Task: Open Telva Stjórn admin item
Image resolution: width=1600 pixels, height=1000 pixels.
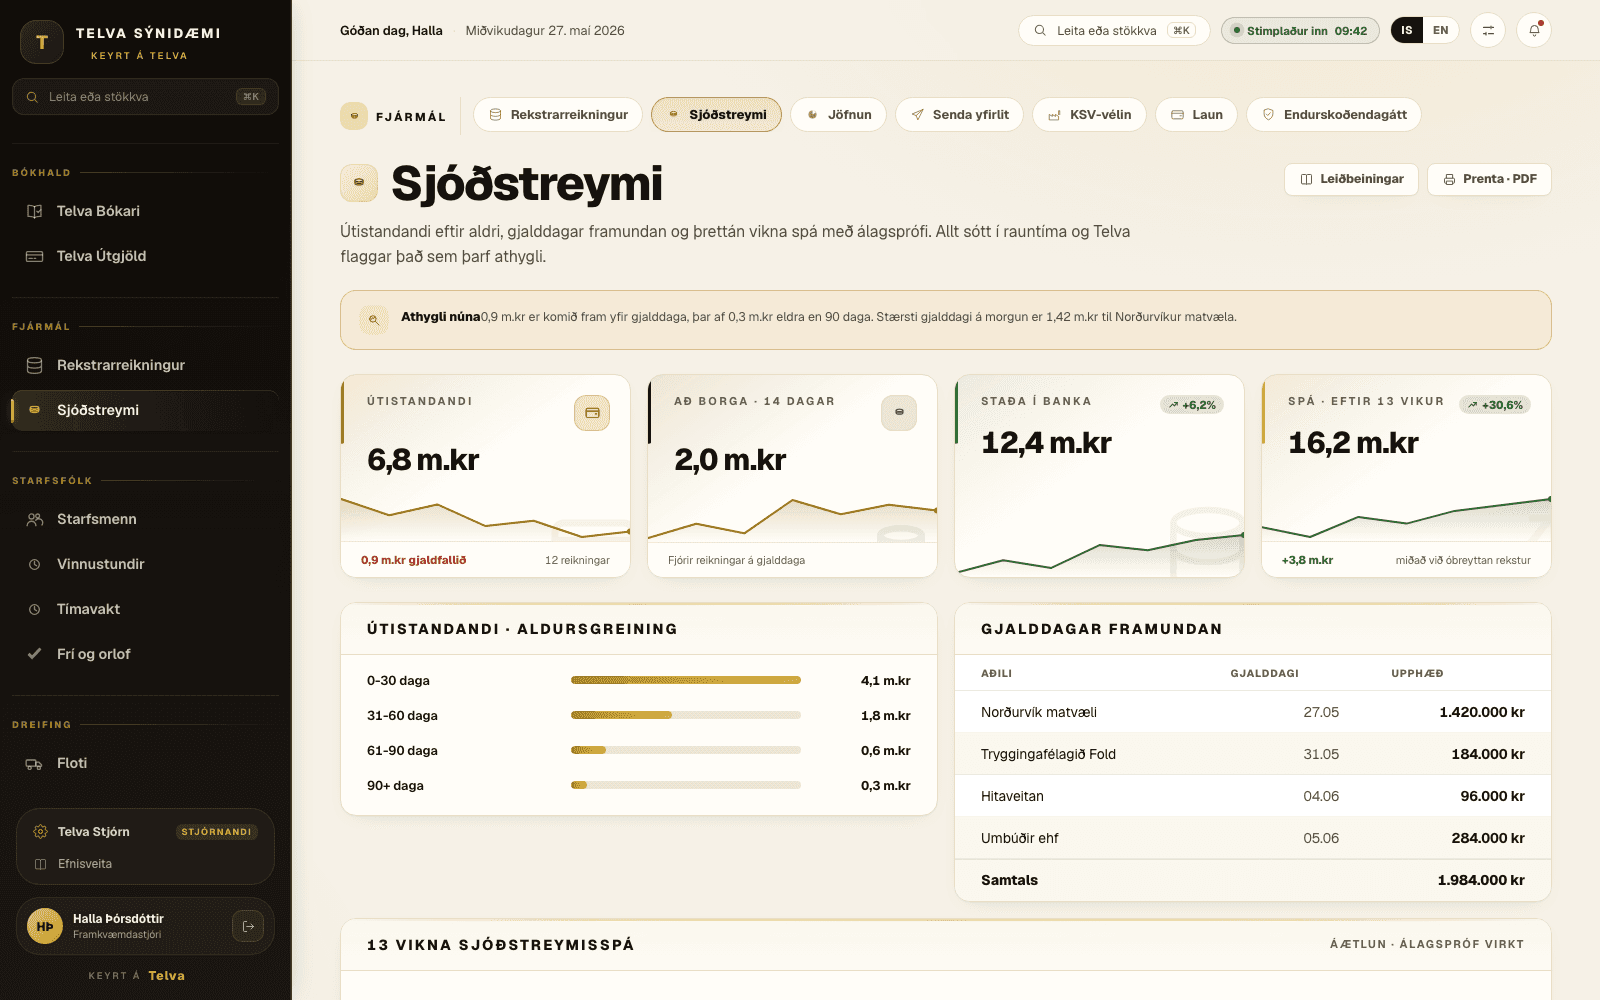Action: click(145, 832)
